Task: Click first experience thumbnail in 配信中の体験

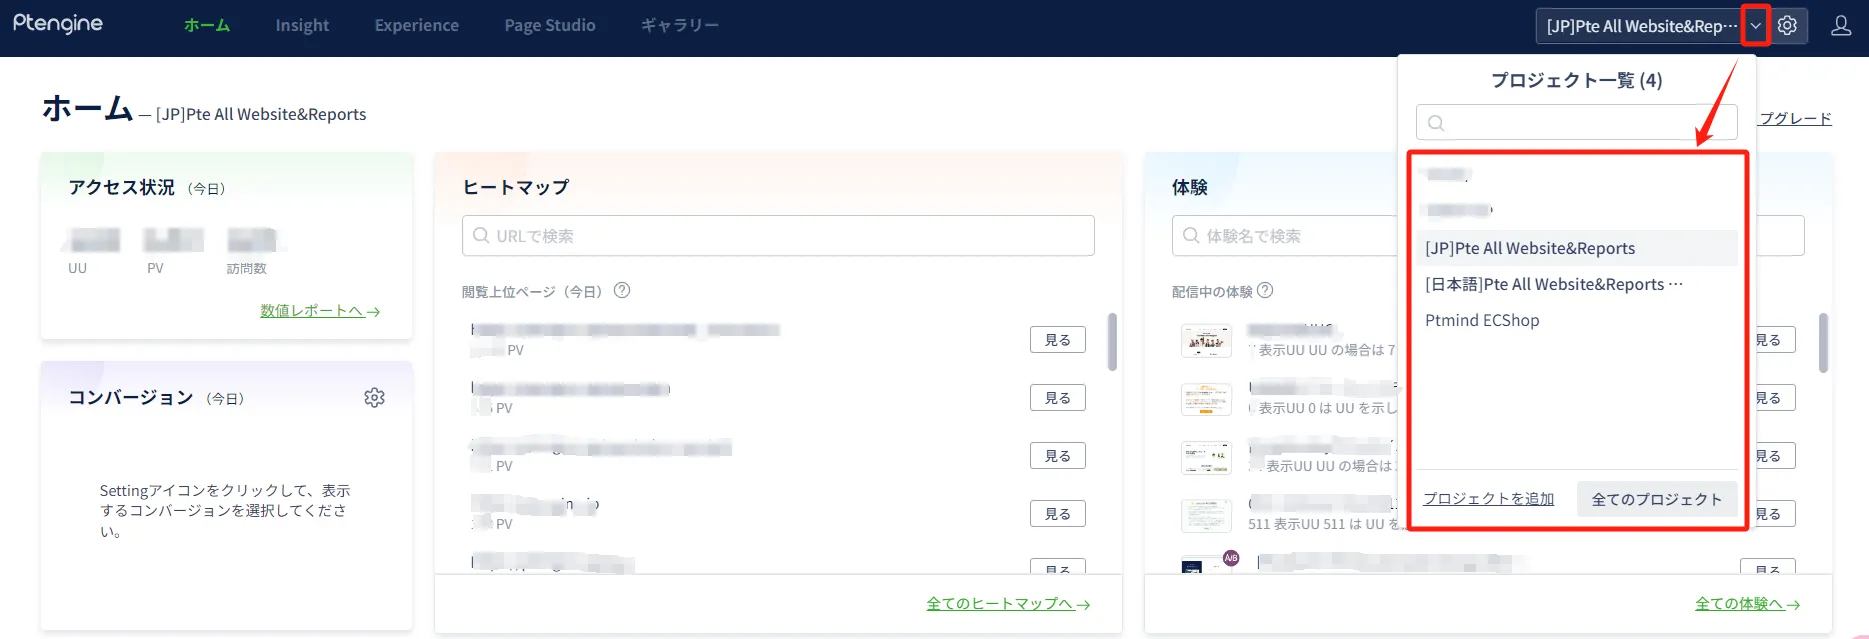Action: (x=1206, y=341)
